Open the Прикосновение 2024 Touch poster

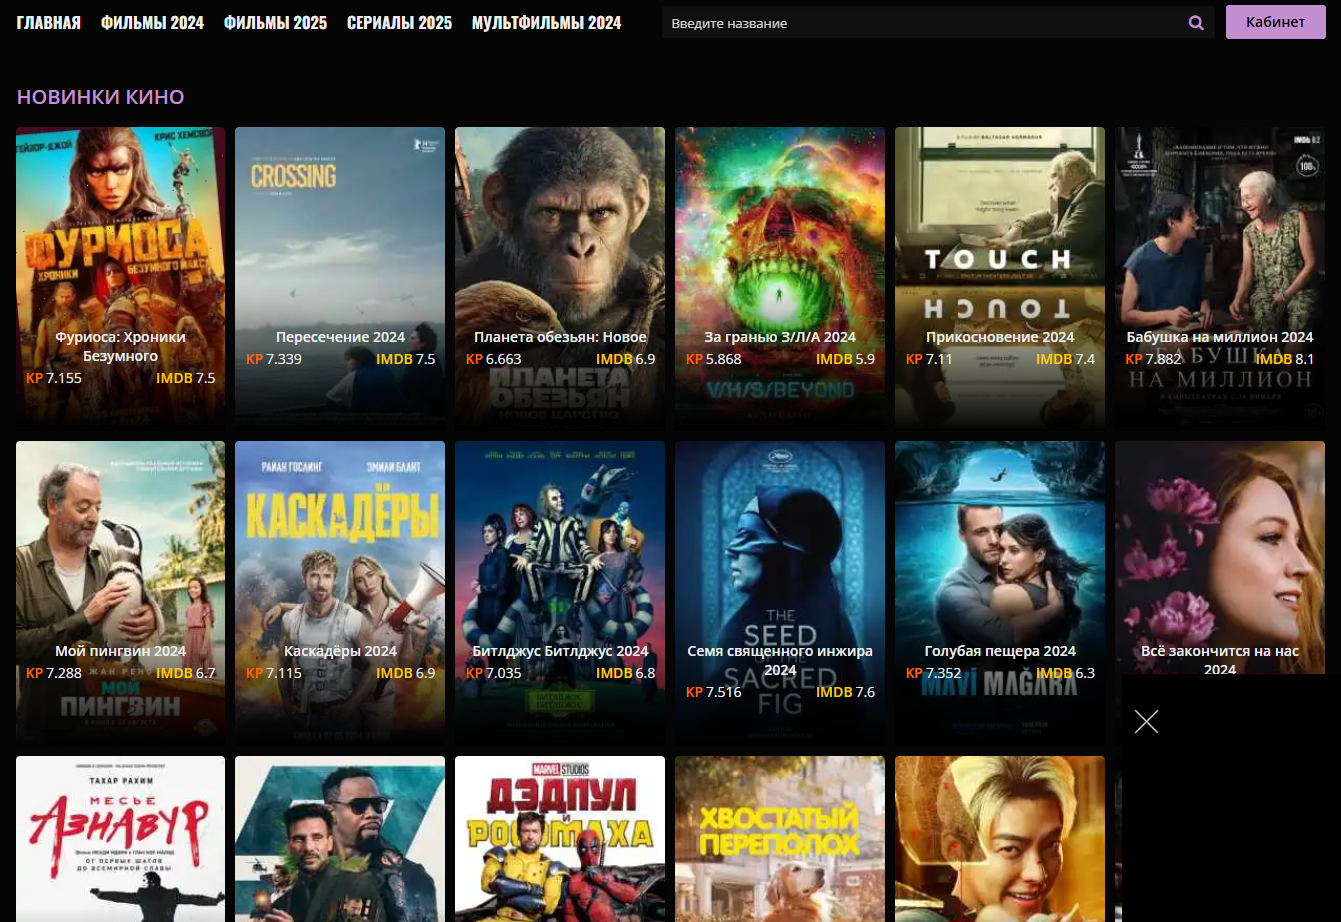[1000, 278]
